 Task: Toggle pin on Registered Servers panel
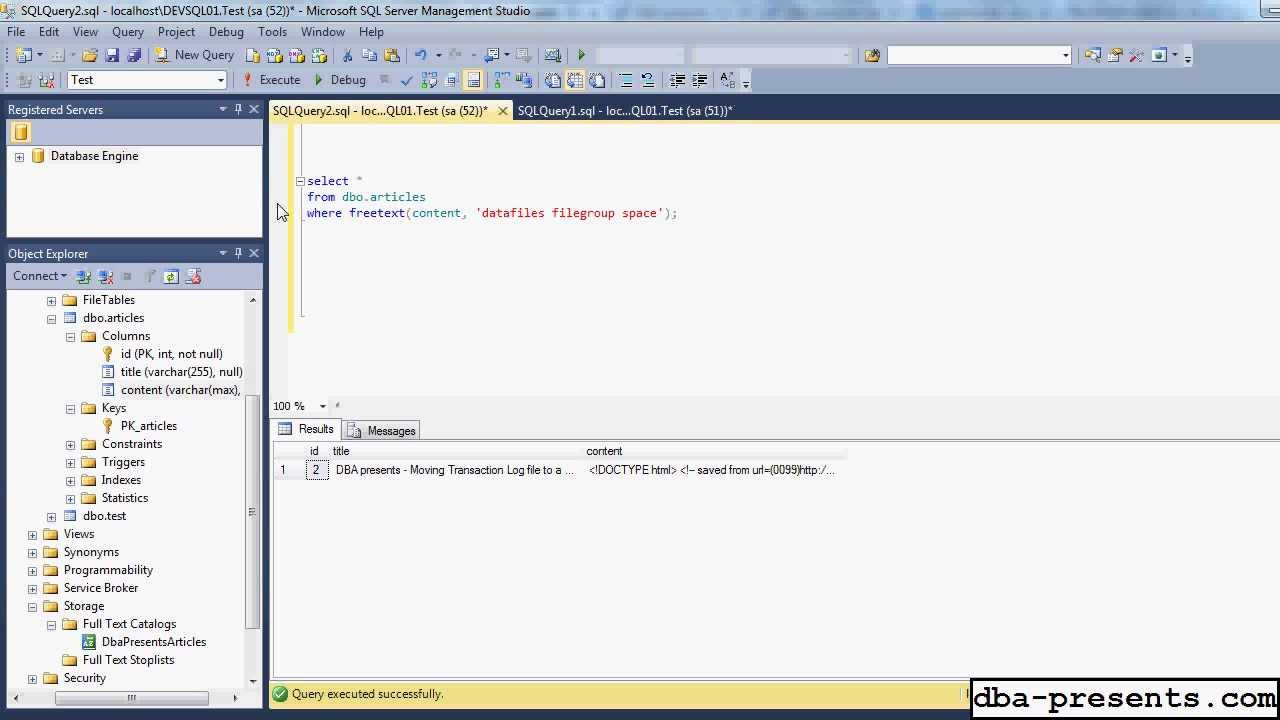click(238, 109)
